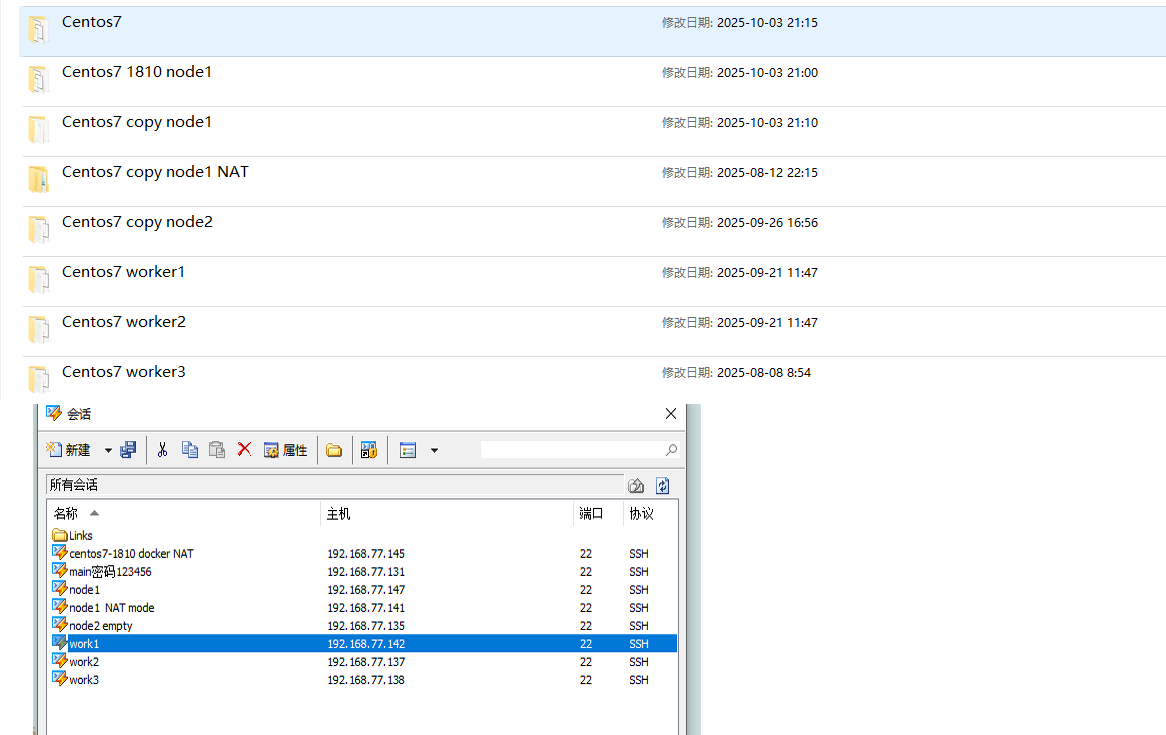This screenshot has width=1166, height=735.
Task: Click the refresh sessions icon
Action: click(x=662, y=486)
